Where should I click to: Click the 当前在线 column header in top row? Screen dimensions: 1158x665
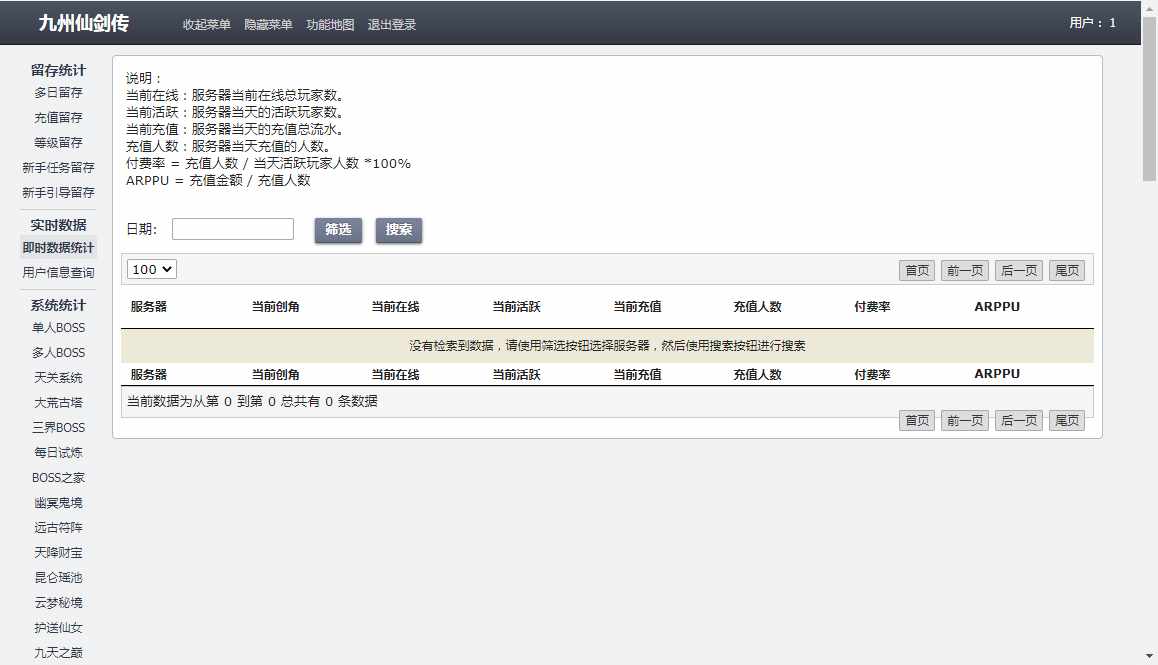tap(395, 307)
